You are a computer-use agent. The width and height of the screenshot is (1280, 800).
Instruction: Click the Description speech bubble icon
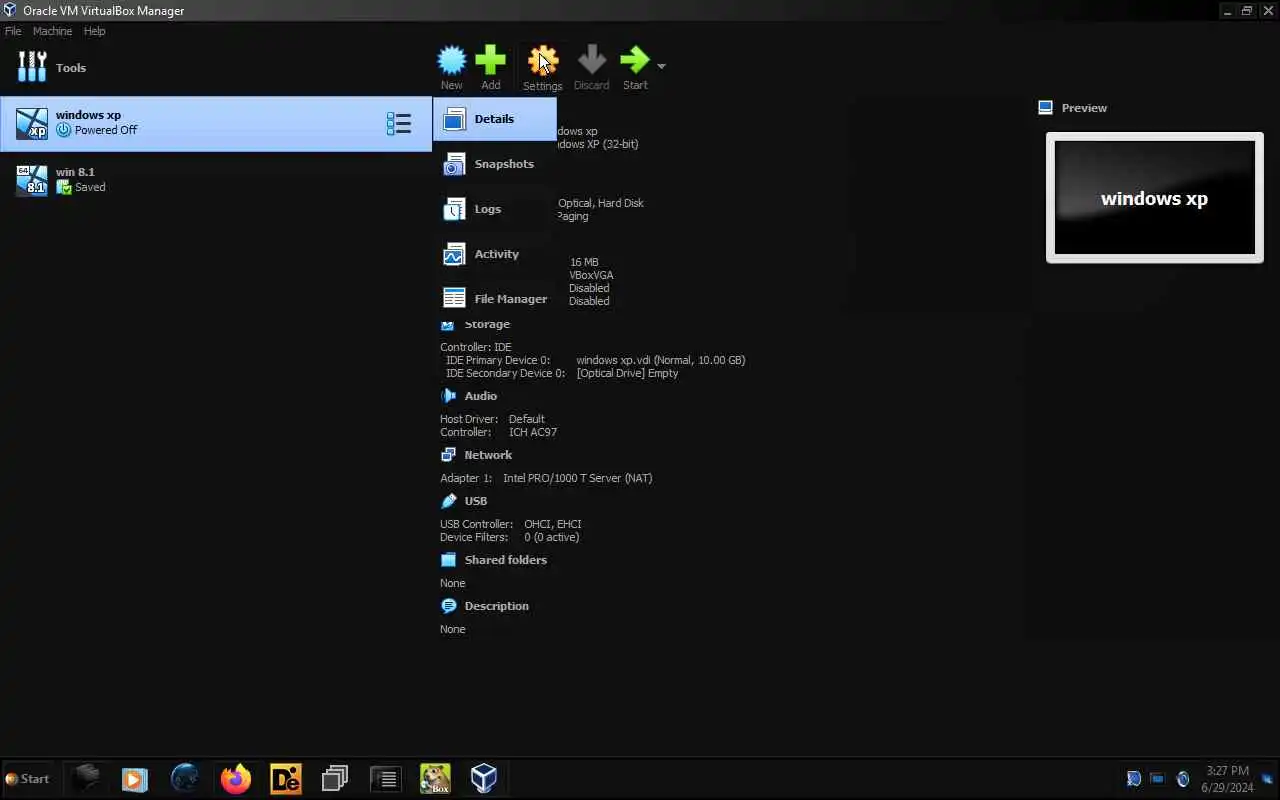click(x=448, y=606)
